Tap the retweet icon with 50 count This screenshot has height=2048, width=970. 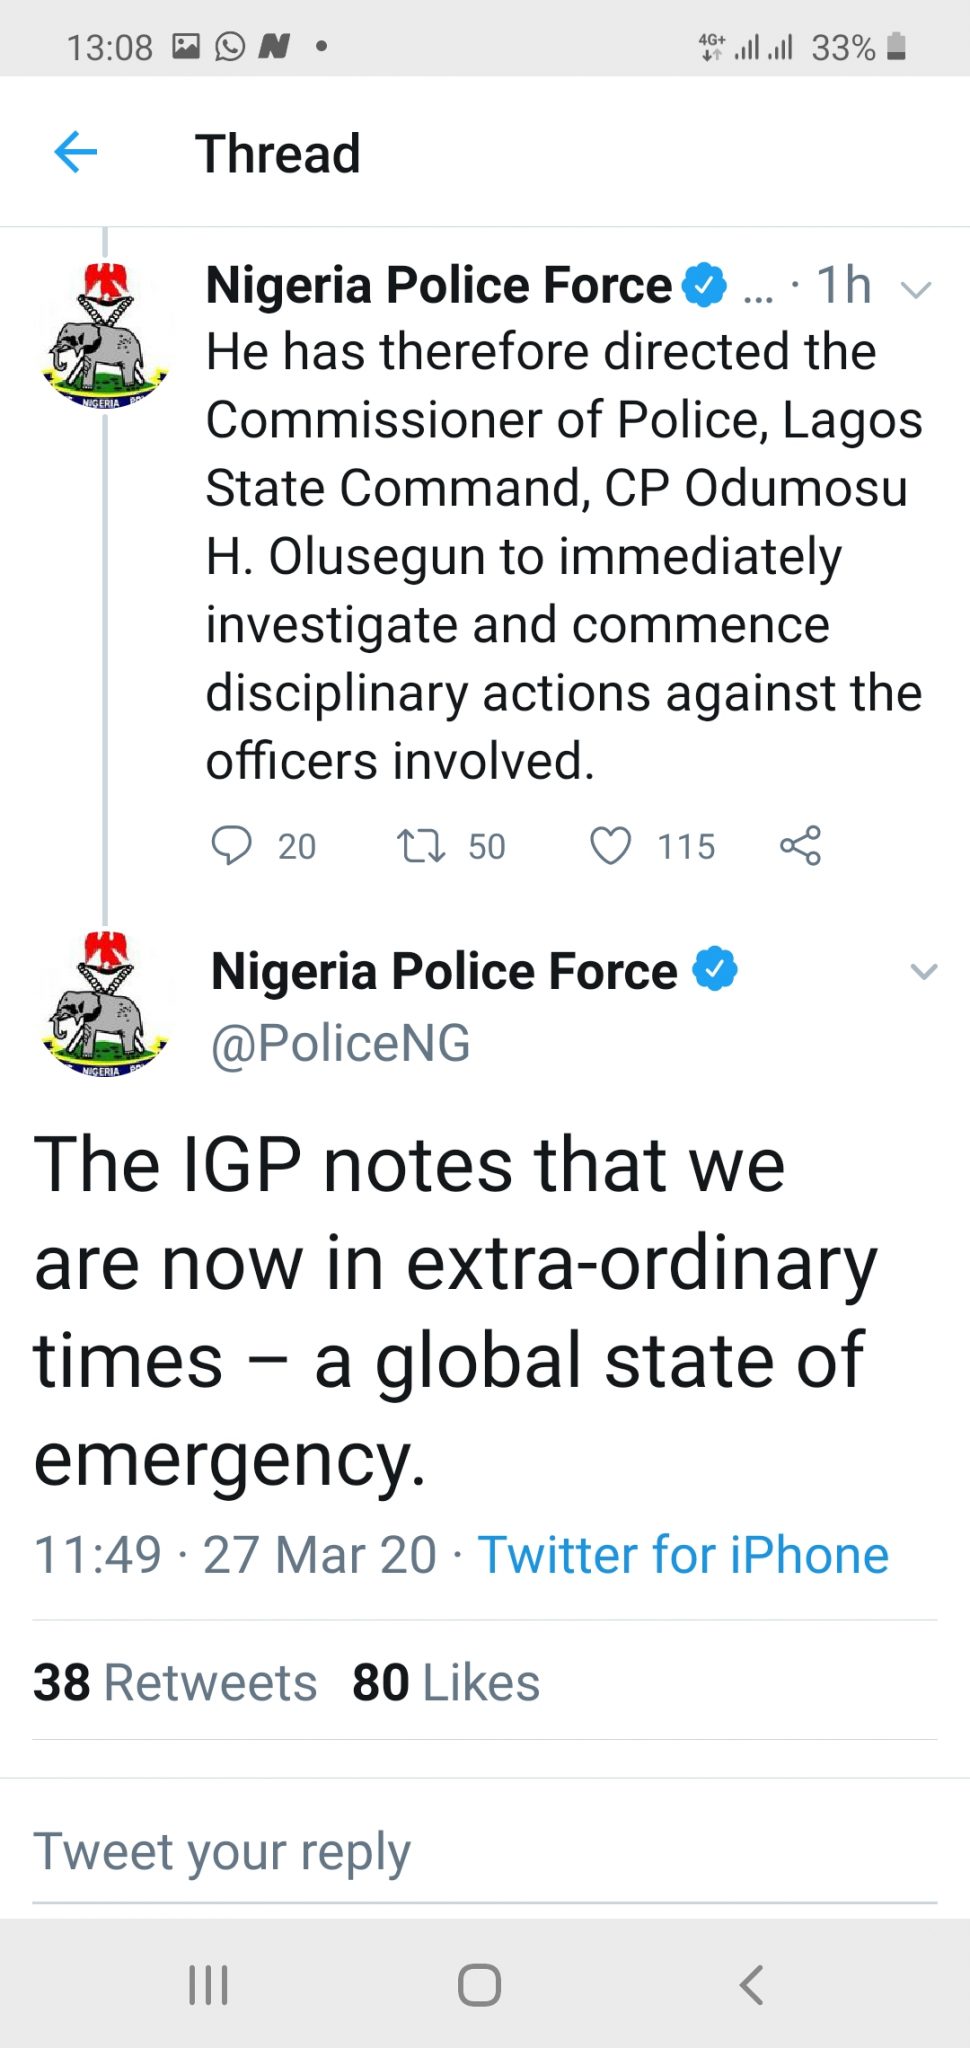click(421, 846)
